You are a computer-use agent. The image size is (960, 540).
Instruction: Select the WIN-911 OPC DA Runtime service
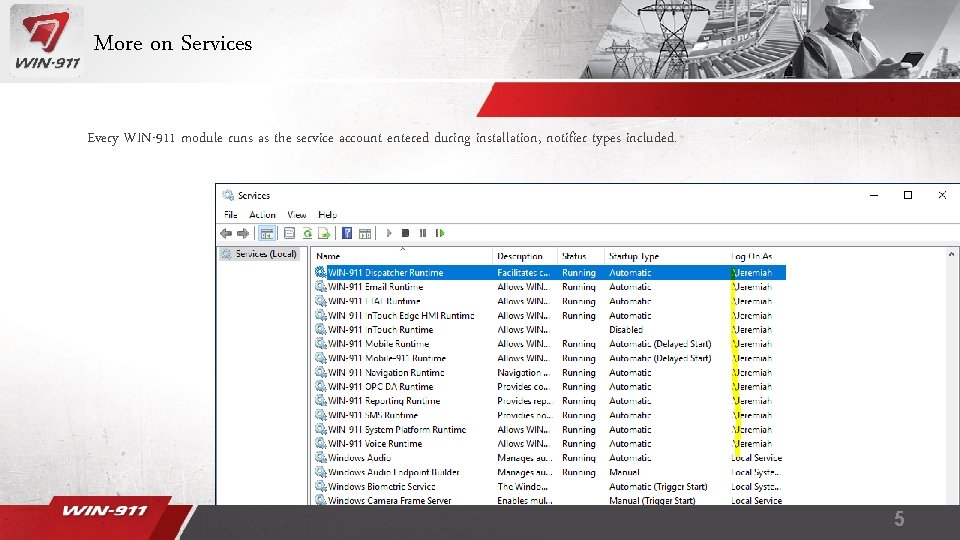pos(380,386)
